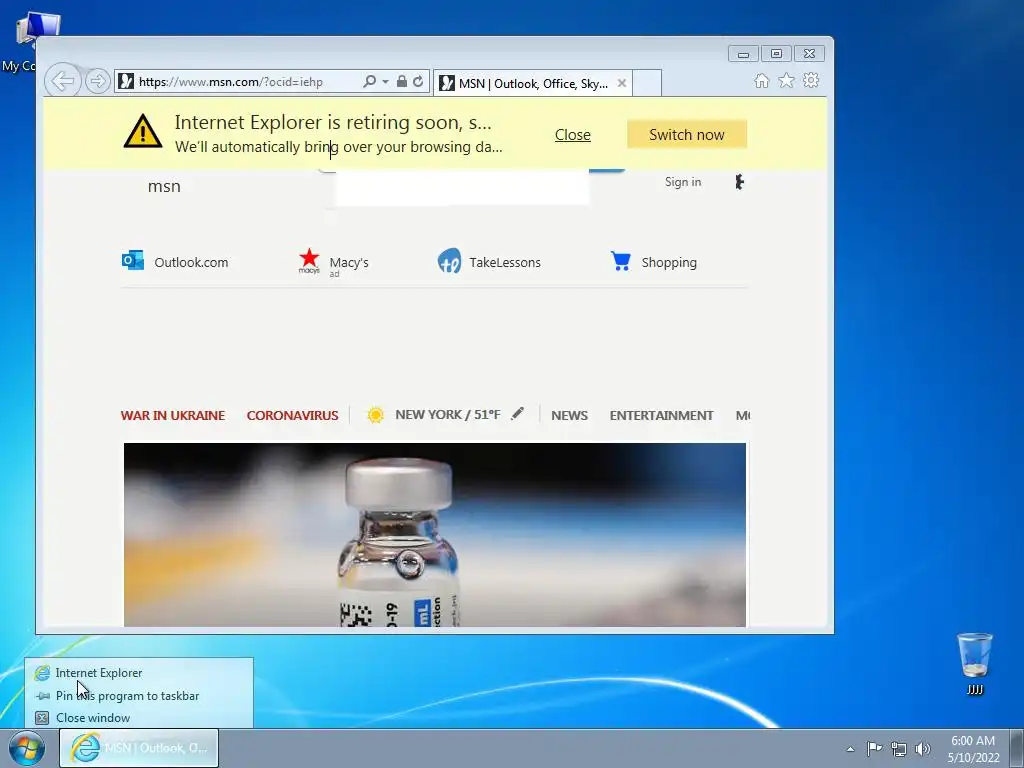Click the Show desktop strip

point(1017,748)
